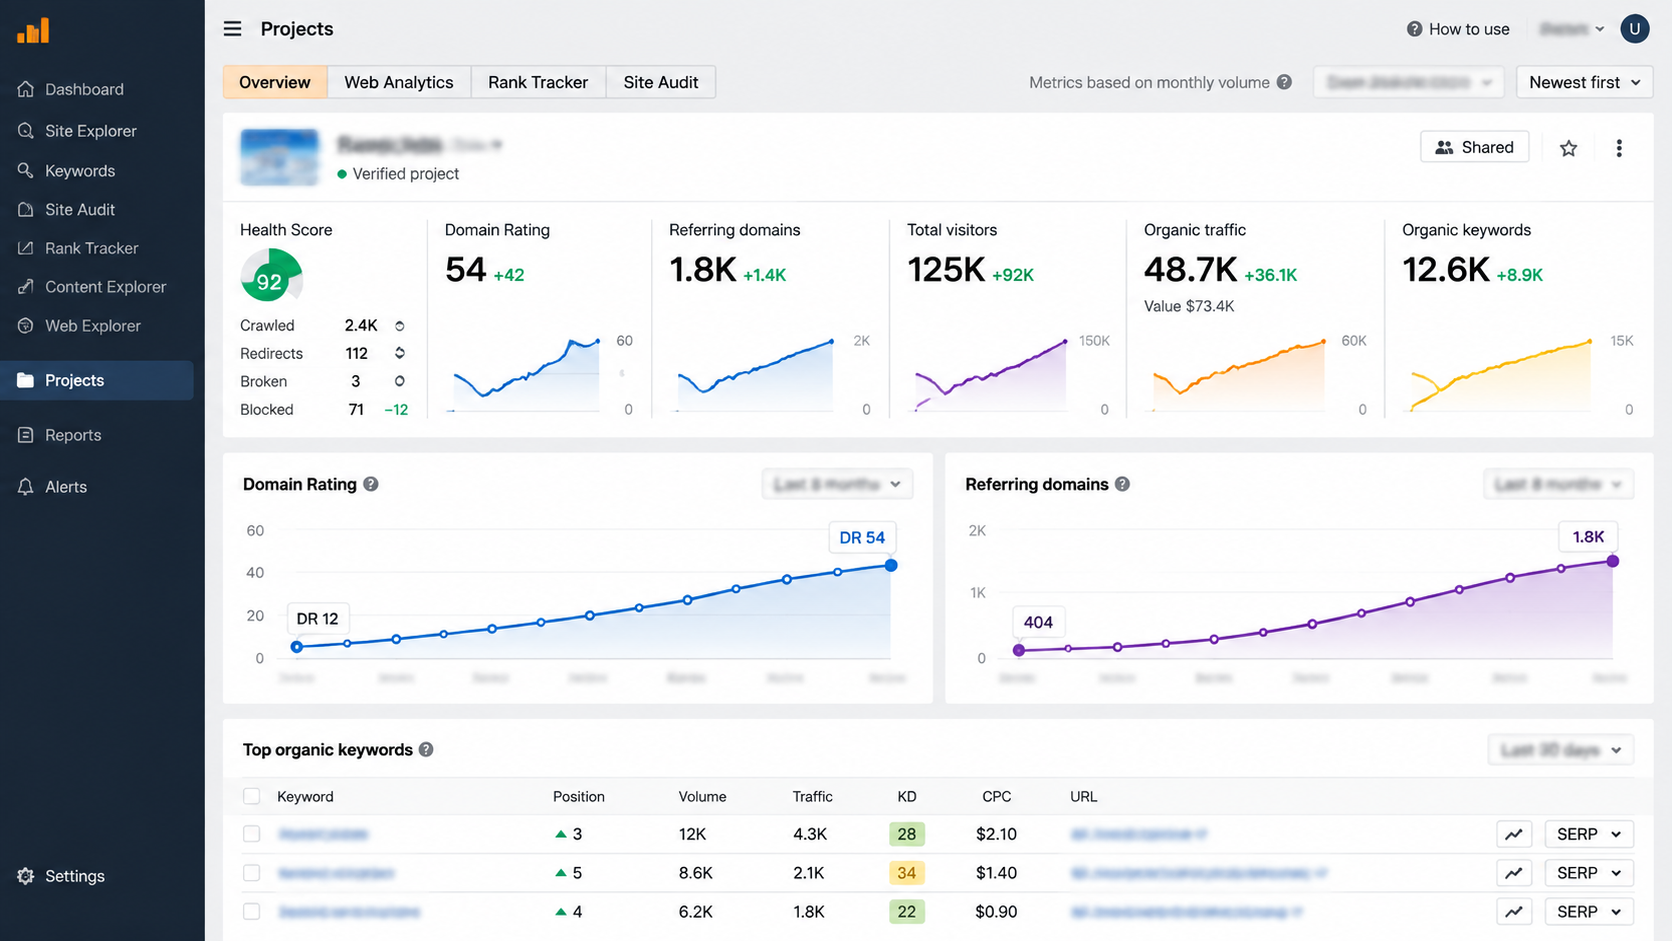Click the Dashboard home icon in sidebar
The image size is (1672, 941).
pyautogui.click(x=26, y=89)
